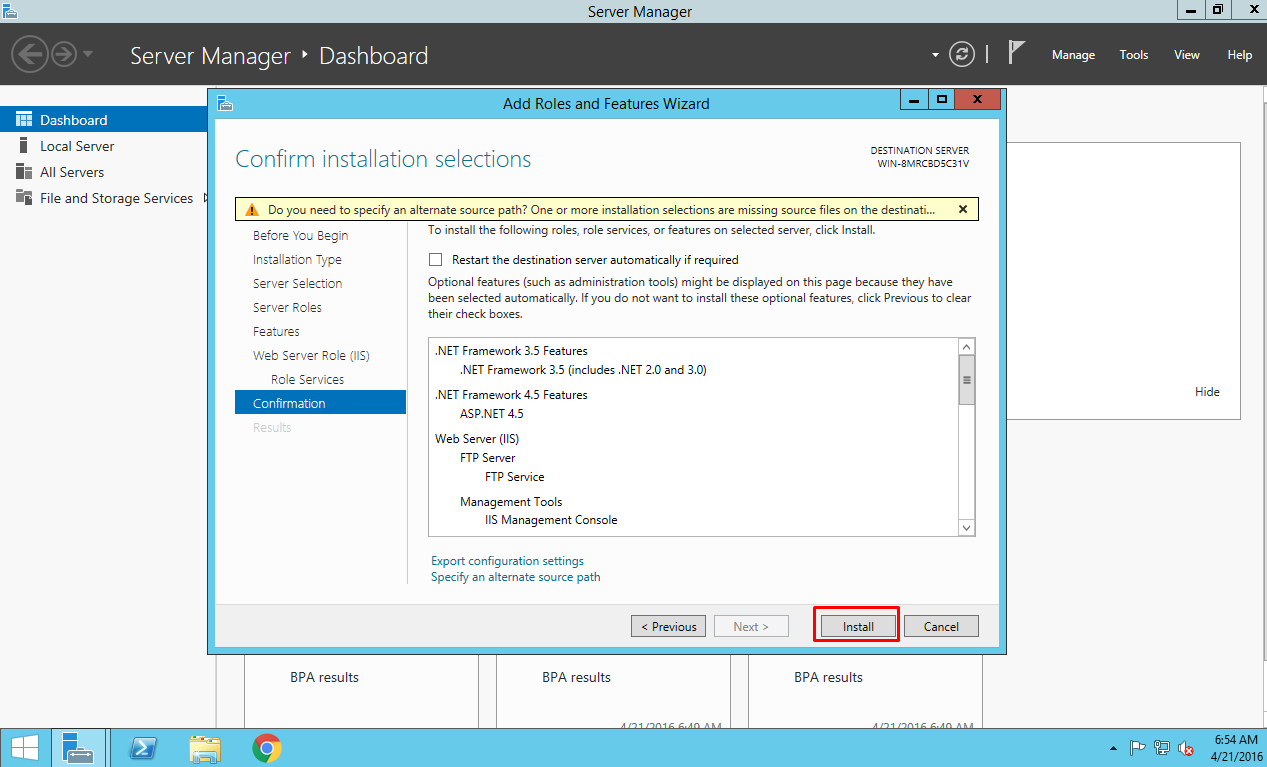This screenshot has height=767, width=1267.
Task: Click the Local Server sidebar icon
Action: pos(23,146)
